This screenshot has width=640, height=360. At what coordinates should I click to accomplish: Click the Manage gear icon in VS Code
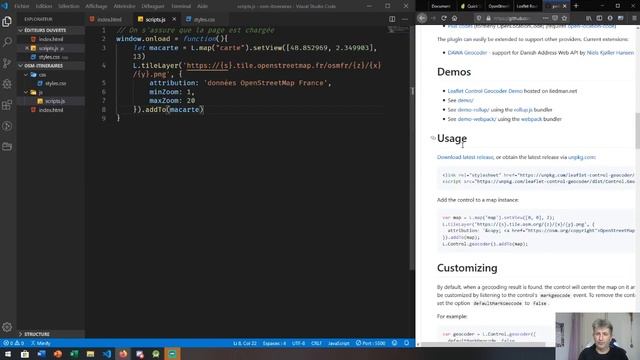[7, 327]
